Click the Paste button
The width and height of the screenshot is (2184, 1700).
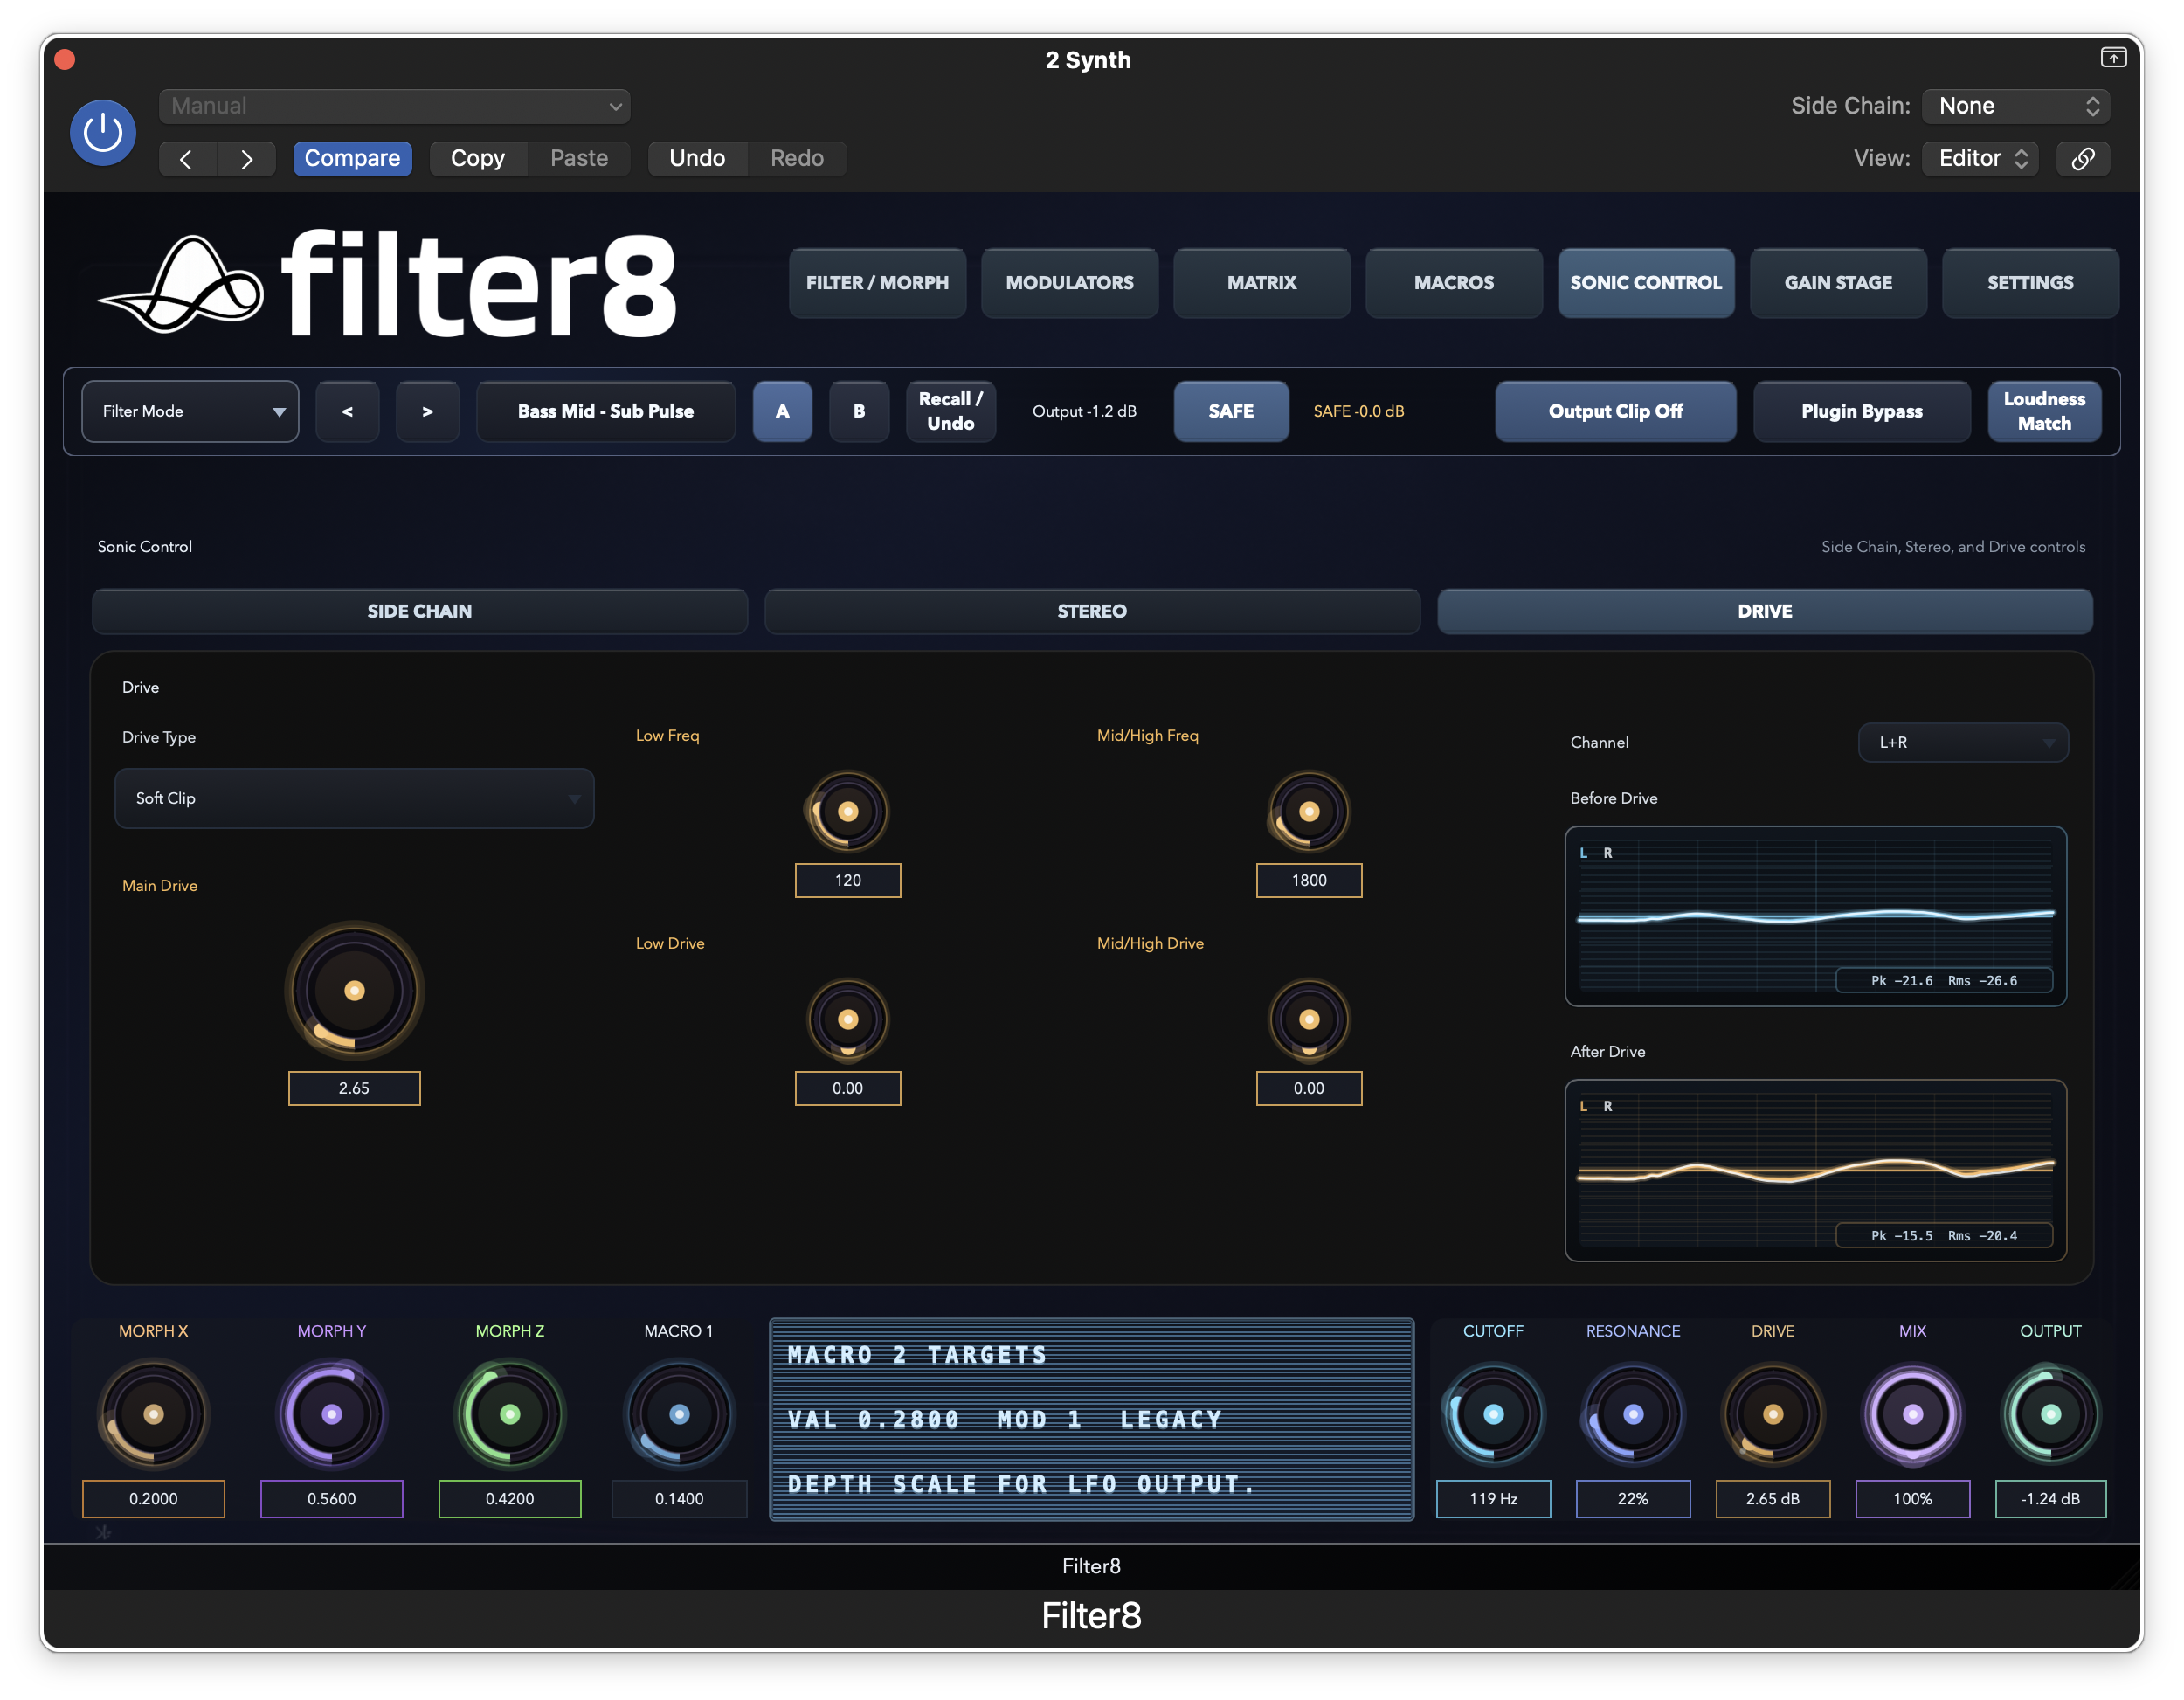[x=578, y=158]
